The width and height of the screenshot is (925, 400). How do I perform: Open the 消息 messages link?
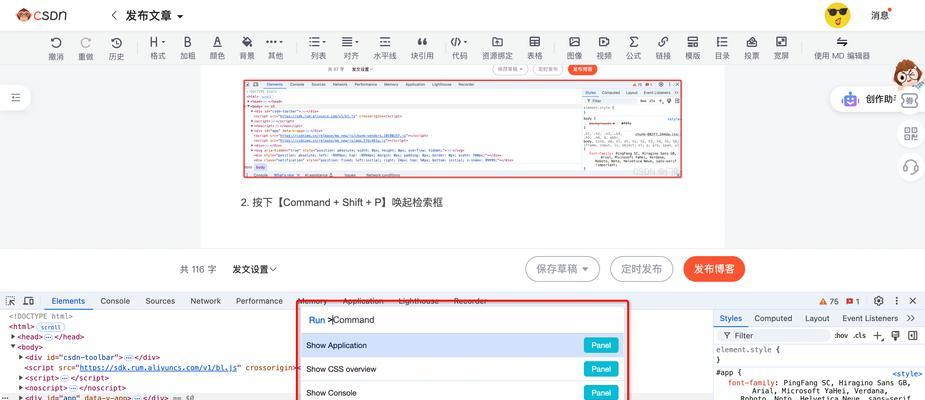point(880,16)
